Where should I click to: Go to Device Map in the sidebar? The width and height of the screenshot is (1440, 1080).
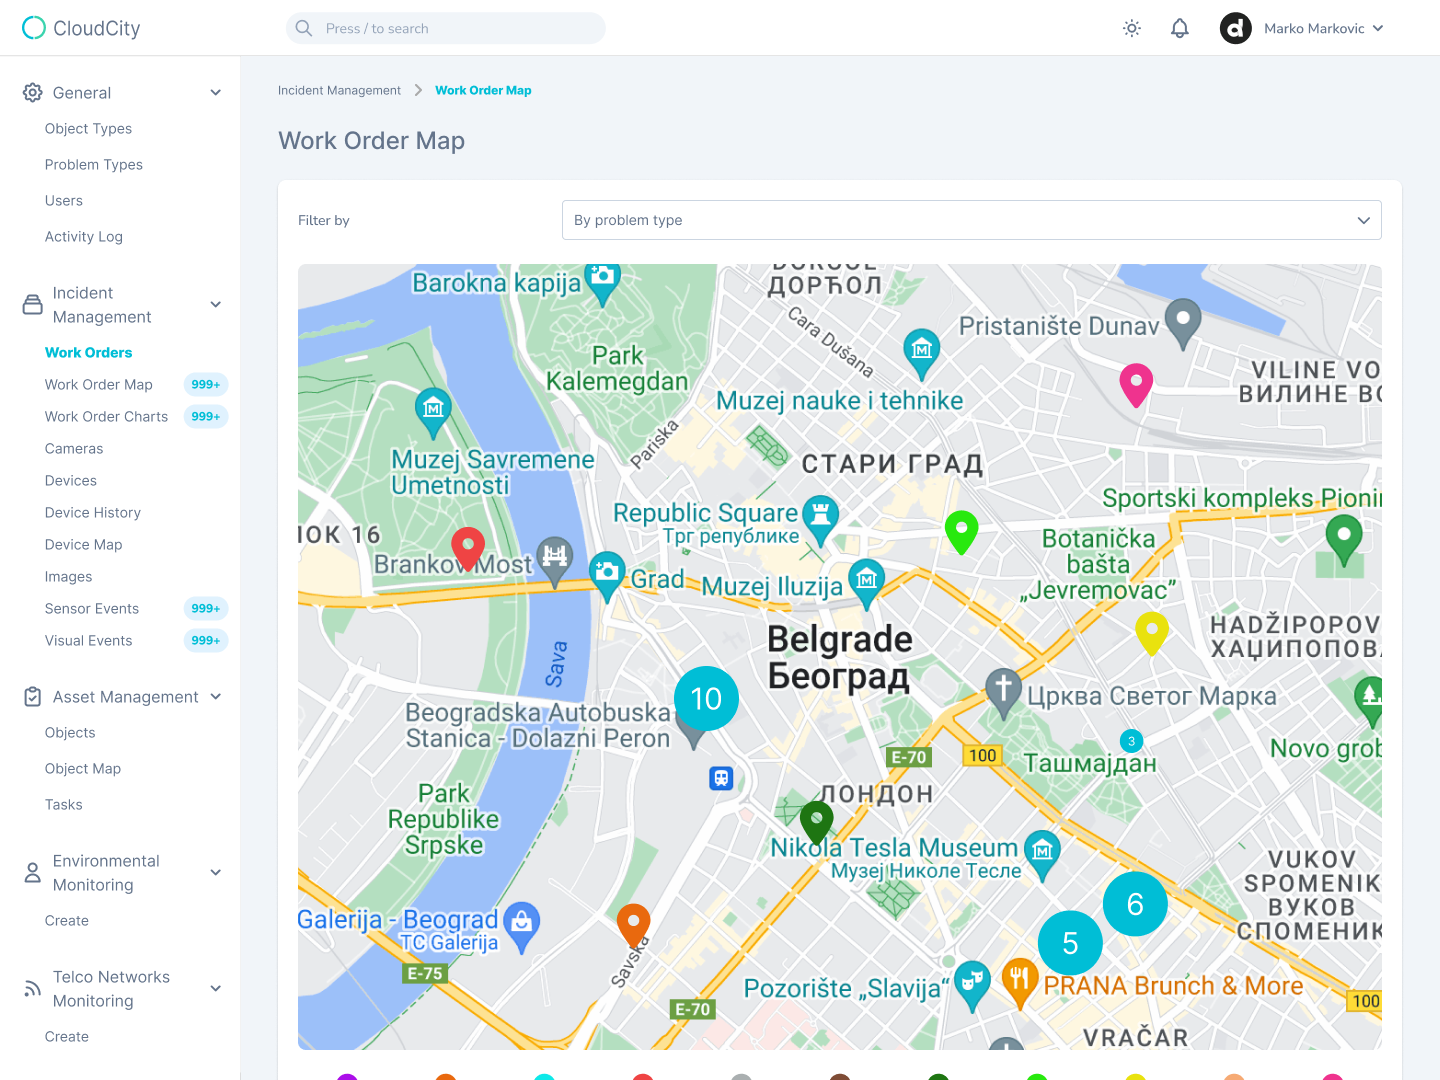83,545
